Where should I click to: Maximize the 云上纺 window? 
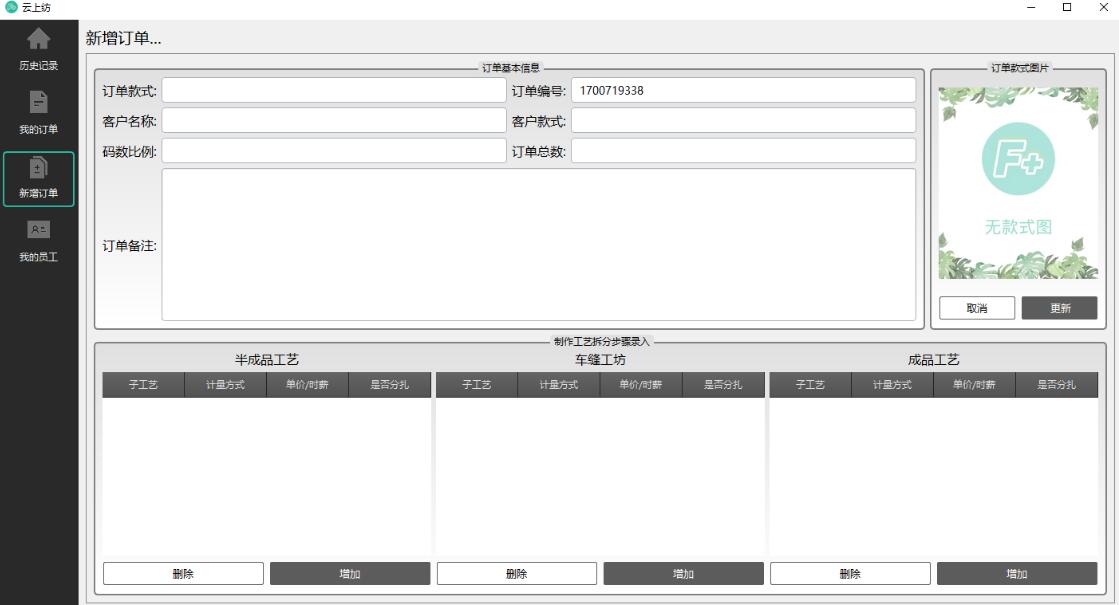pyautogui.click(x=1067, y=7)
